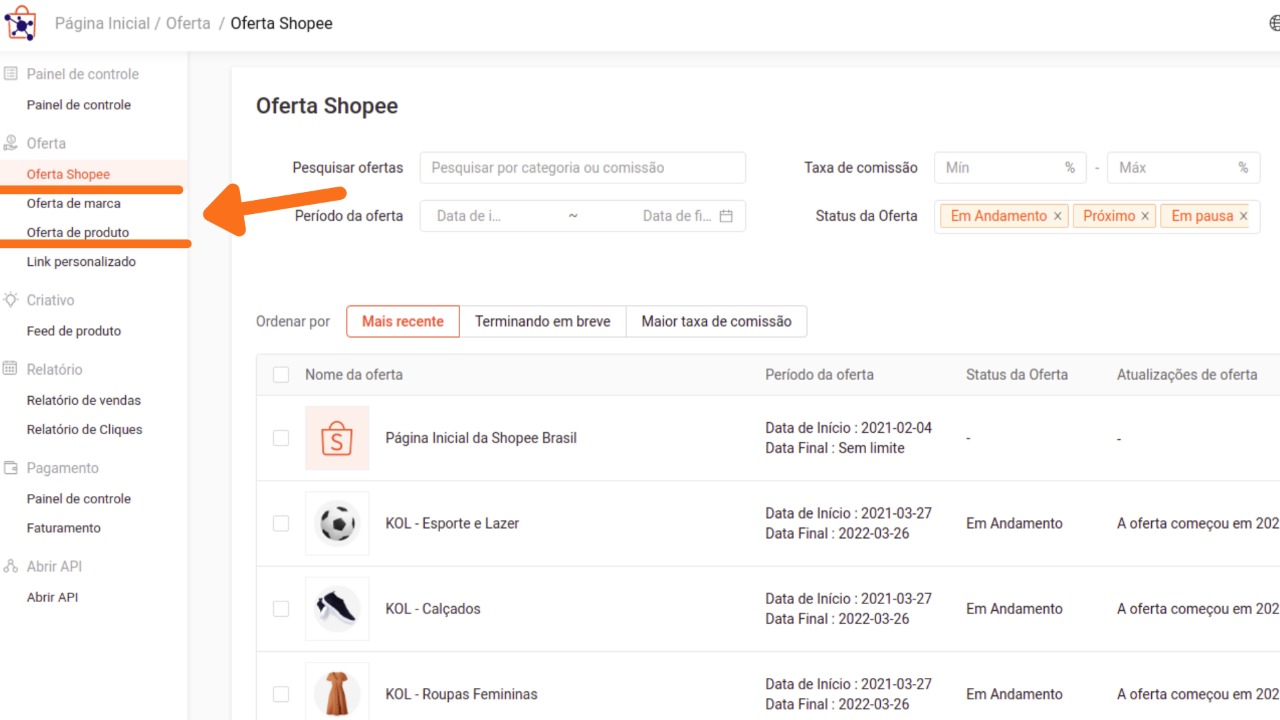This screenshot has height=720, width=1280.
Task: Open Faturamento page
Action: click(64, 528)
